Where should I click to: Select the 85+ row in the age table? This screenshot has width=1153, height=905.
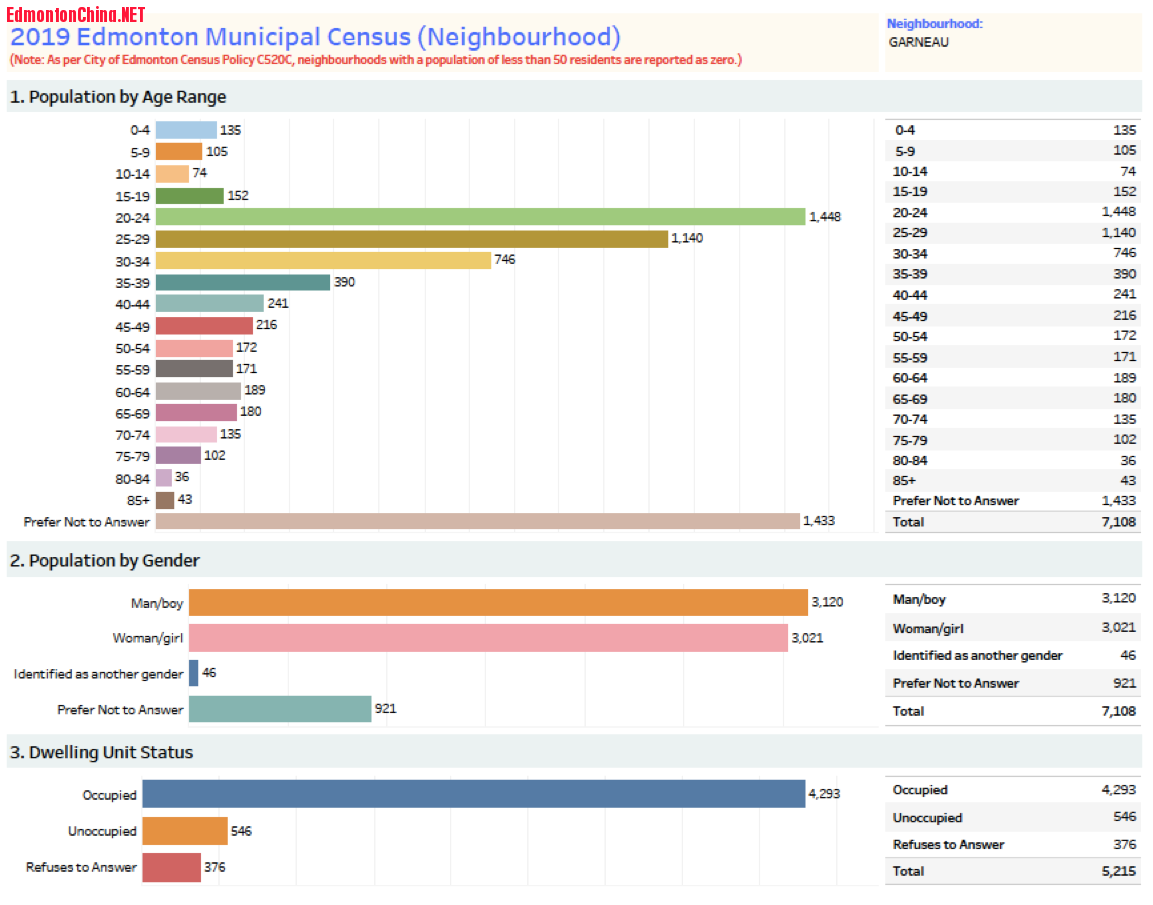1014,480
